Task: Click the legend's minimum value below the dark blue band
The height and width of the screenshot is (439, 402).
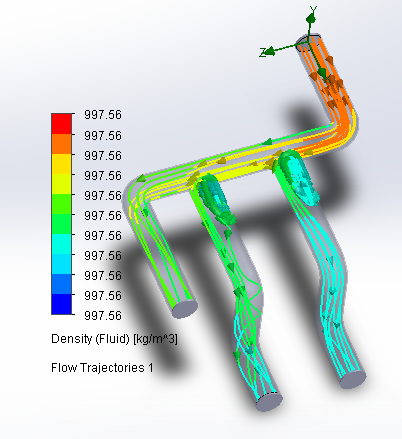Action: [103, 315]
